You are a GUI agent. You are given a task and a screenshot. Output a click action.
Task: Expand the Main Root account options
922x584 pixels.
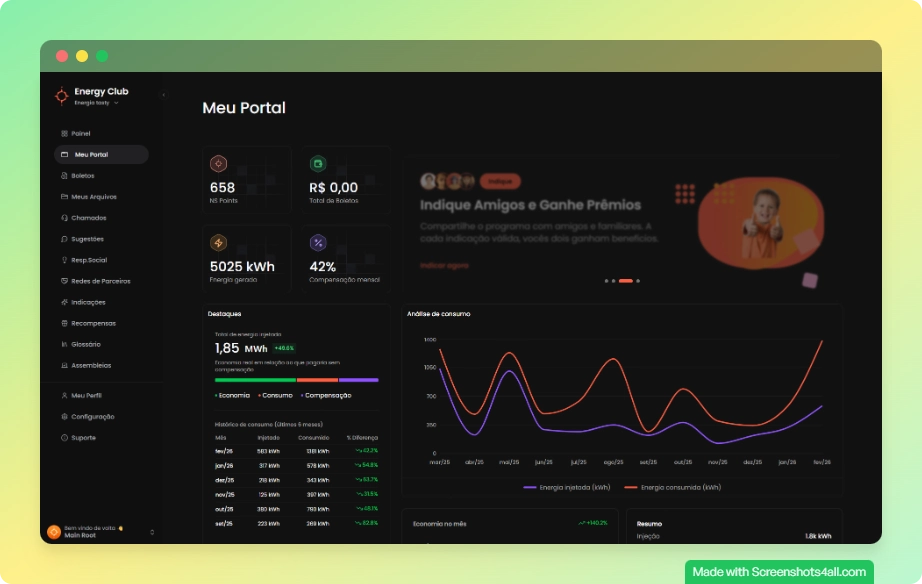point(152,531)
